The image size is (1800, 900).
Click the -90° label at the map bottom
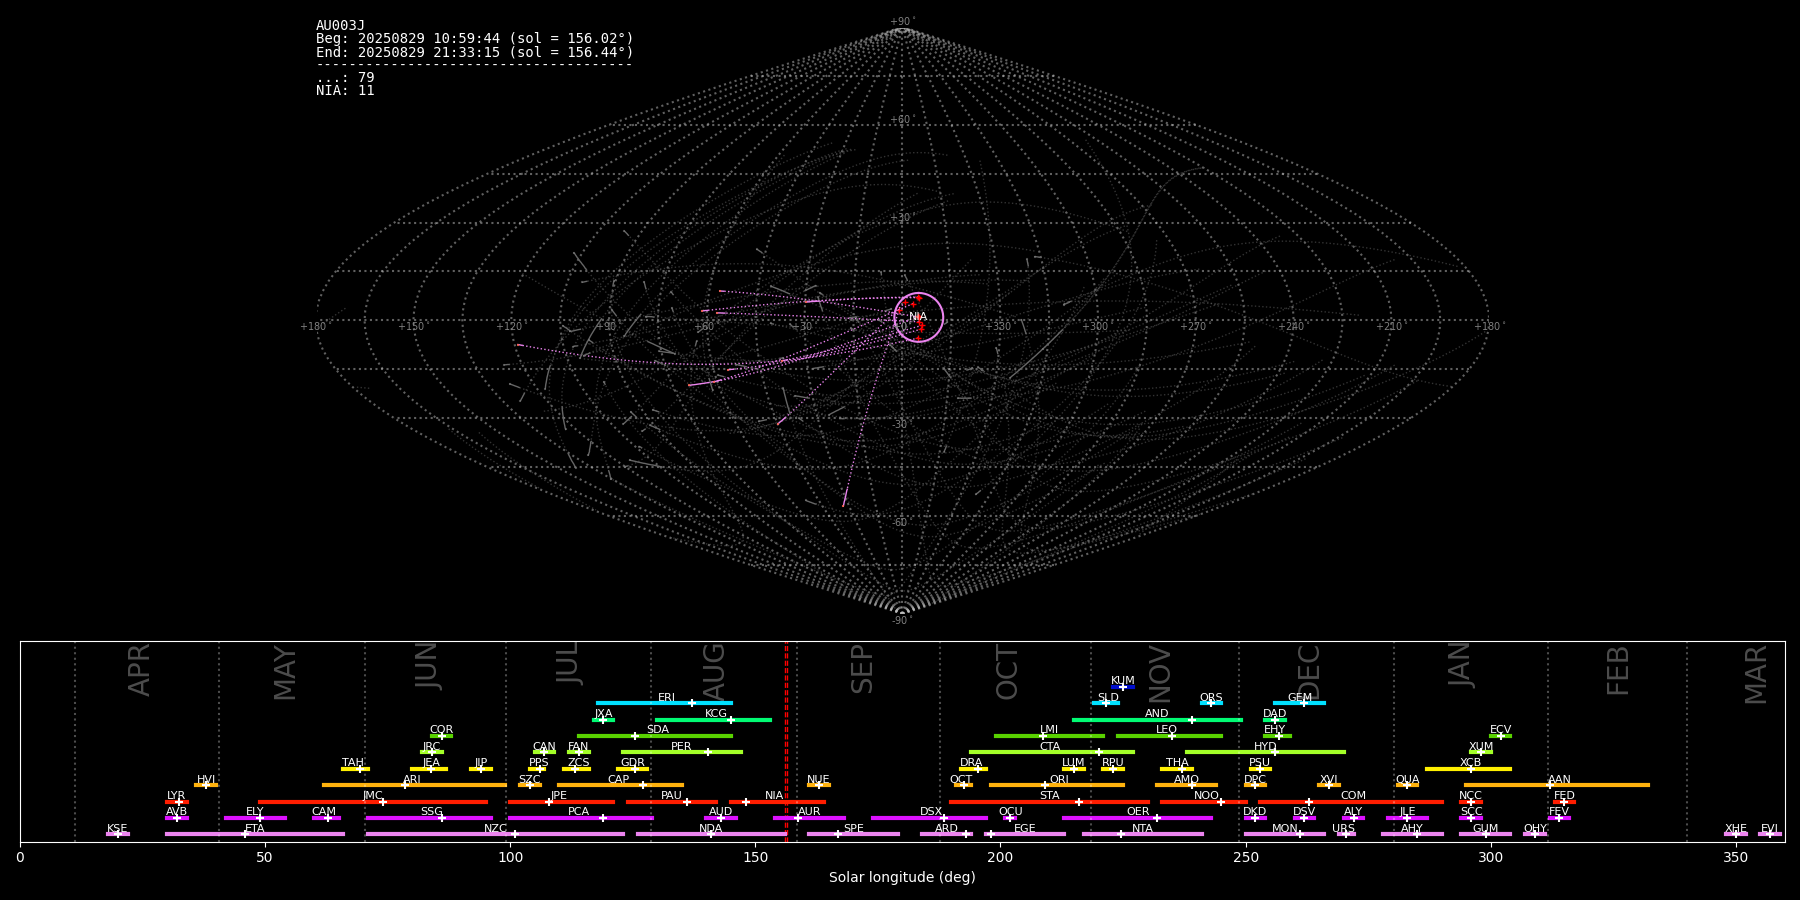pyautogui.click(x=902, y=620)
